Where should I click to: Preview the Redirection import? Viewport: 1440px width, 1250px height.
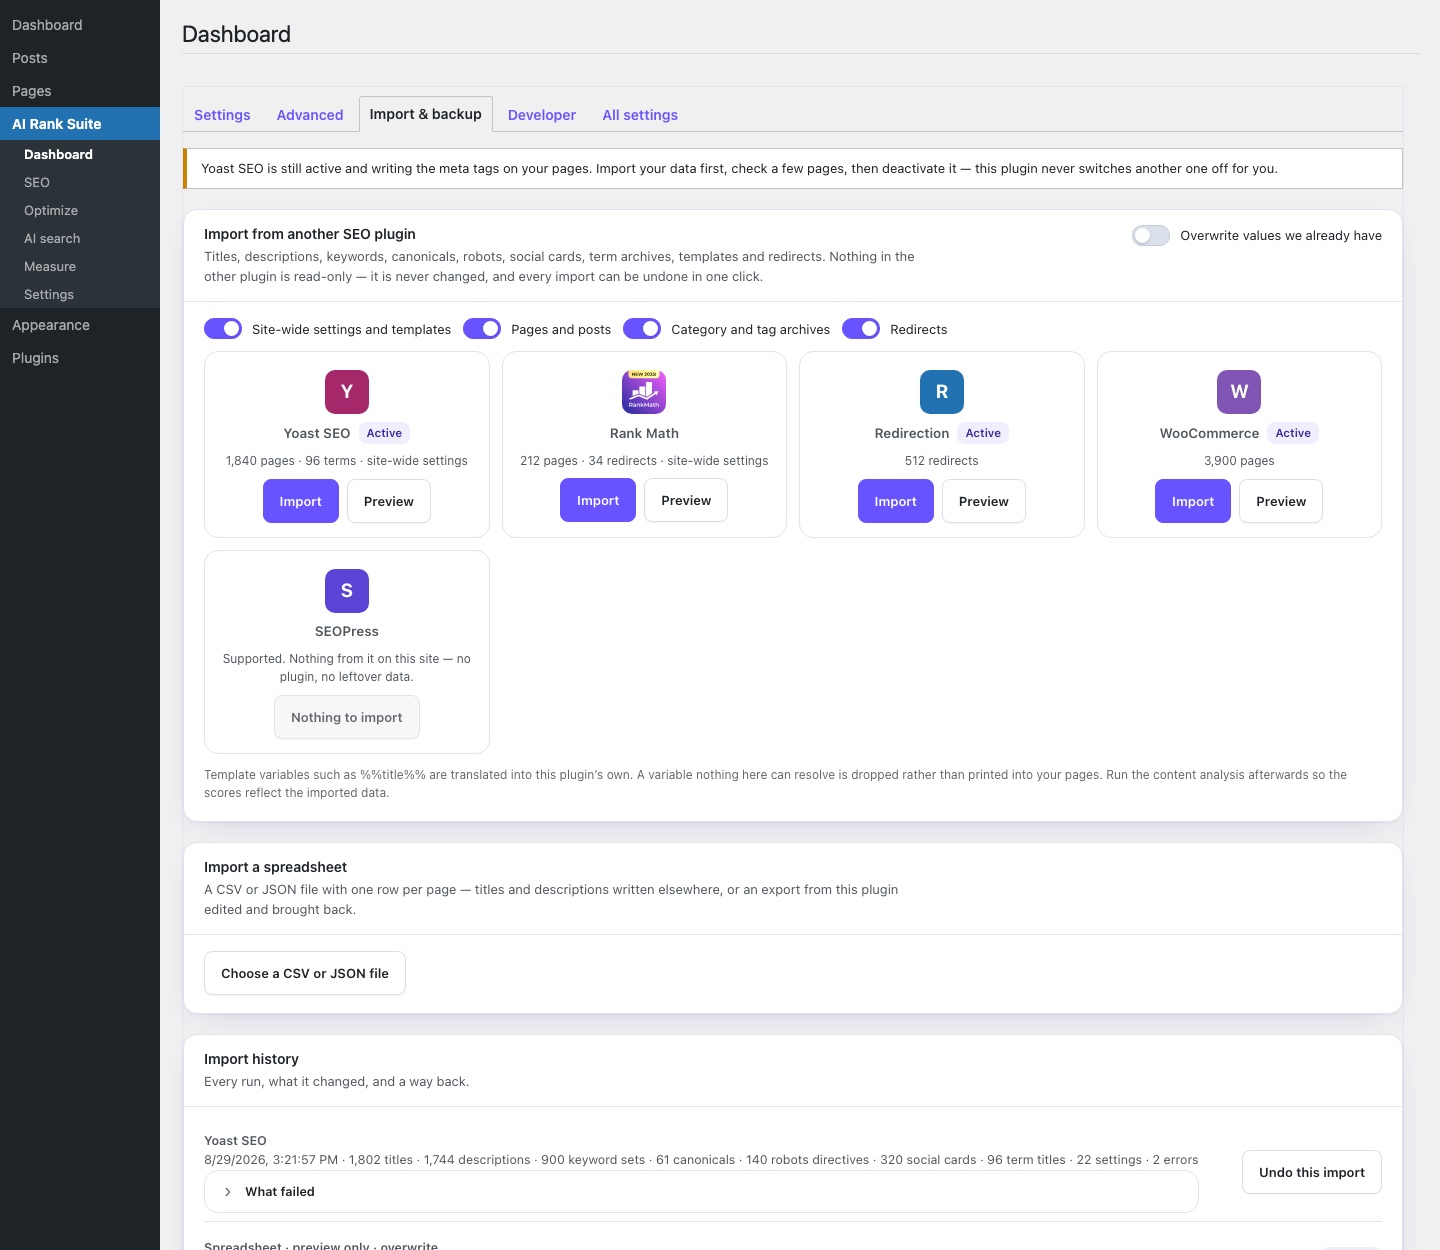(984, 501)
